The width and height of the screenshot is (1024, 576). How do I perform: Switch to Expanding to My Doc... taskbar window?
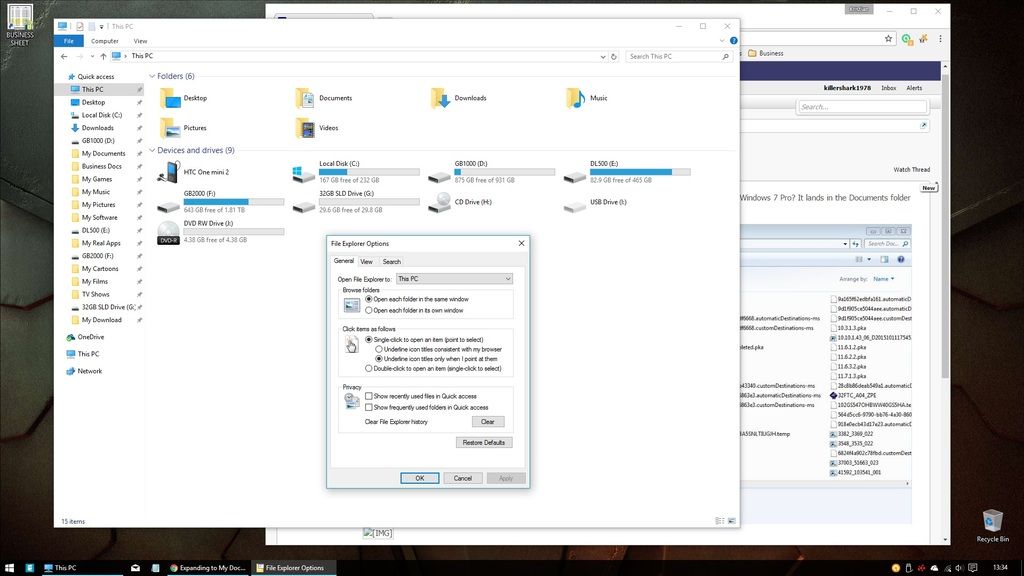[x=208, y=568]
